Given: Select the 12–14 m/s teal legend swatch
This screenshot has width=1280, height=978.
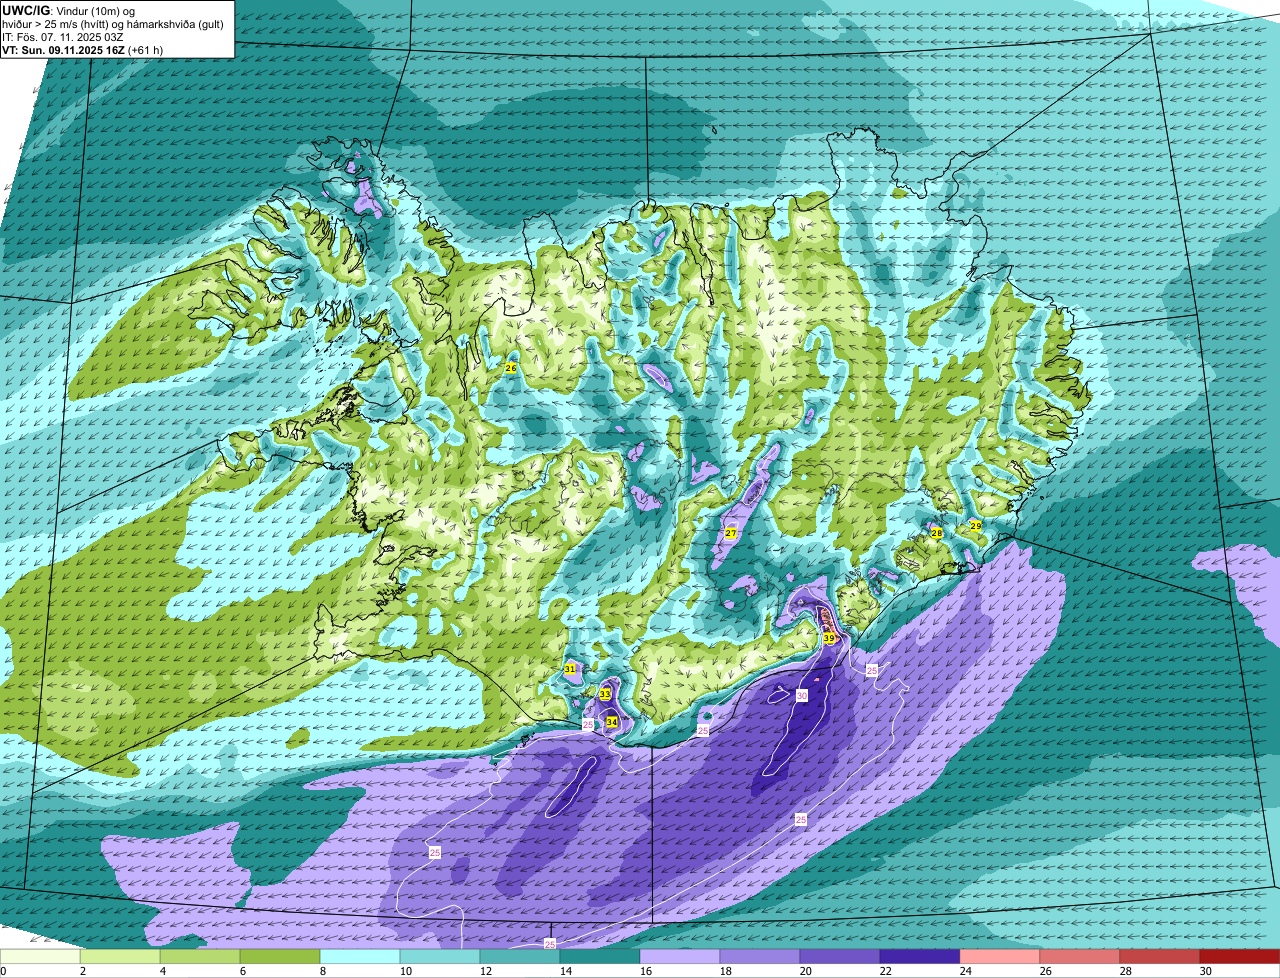Looking at the screenshot, I should click(520, 957).
